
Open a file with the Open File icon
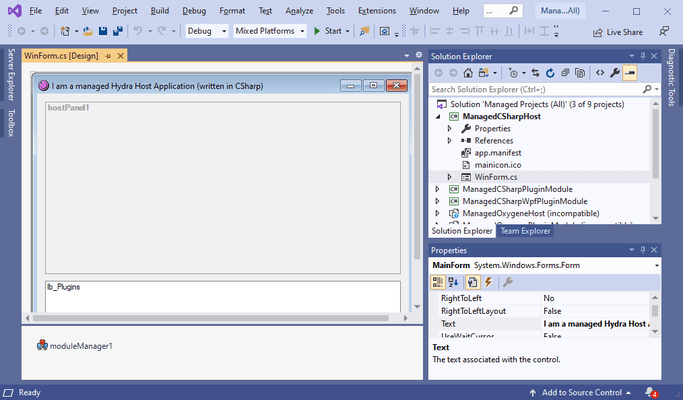[88, 31]
